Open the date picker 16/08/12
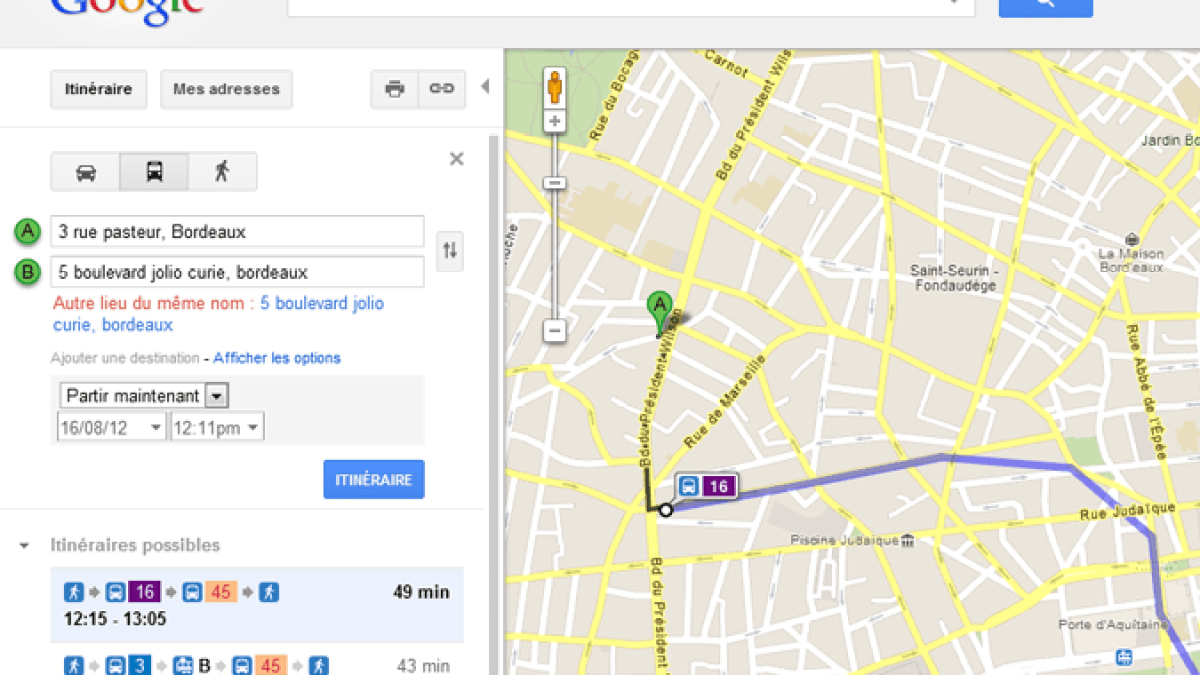Screen dimensions: 1200x675 point(111,428)
